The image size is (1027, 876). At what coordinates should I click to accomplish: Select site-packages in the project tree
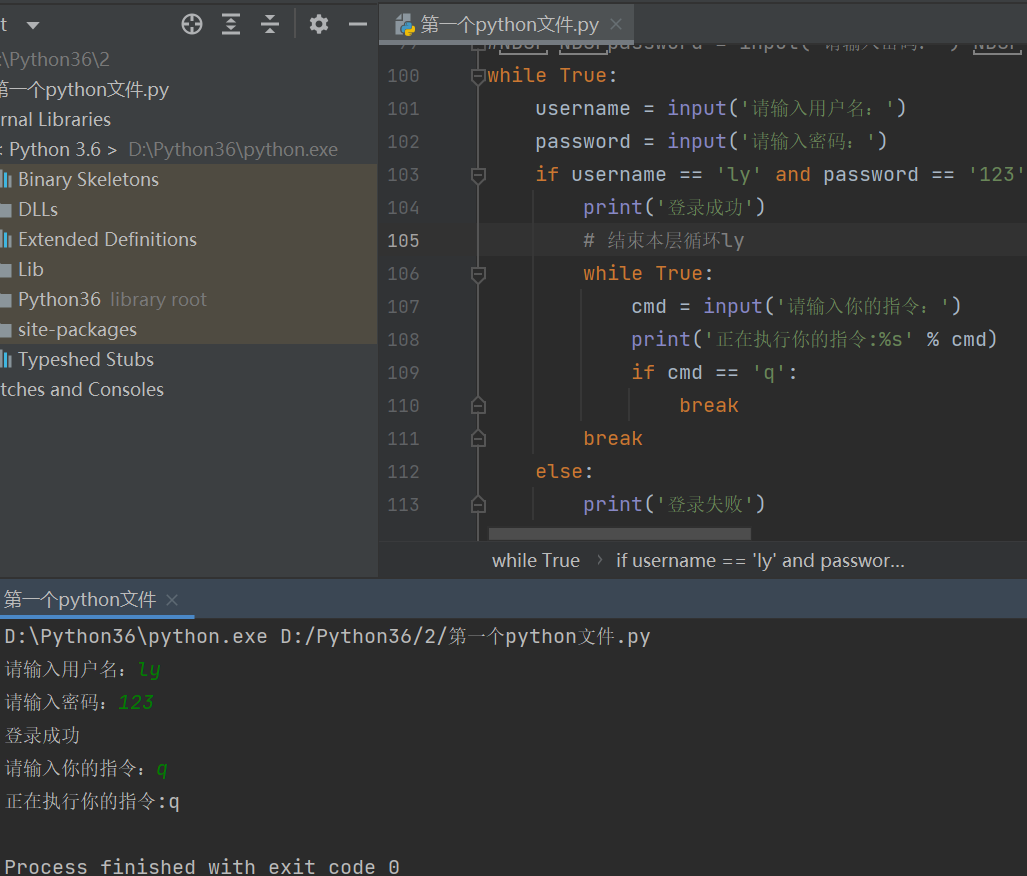[77, 330]
